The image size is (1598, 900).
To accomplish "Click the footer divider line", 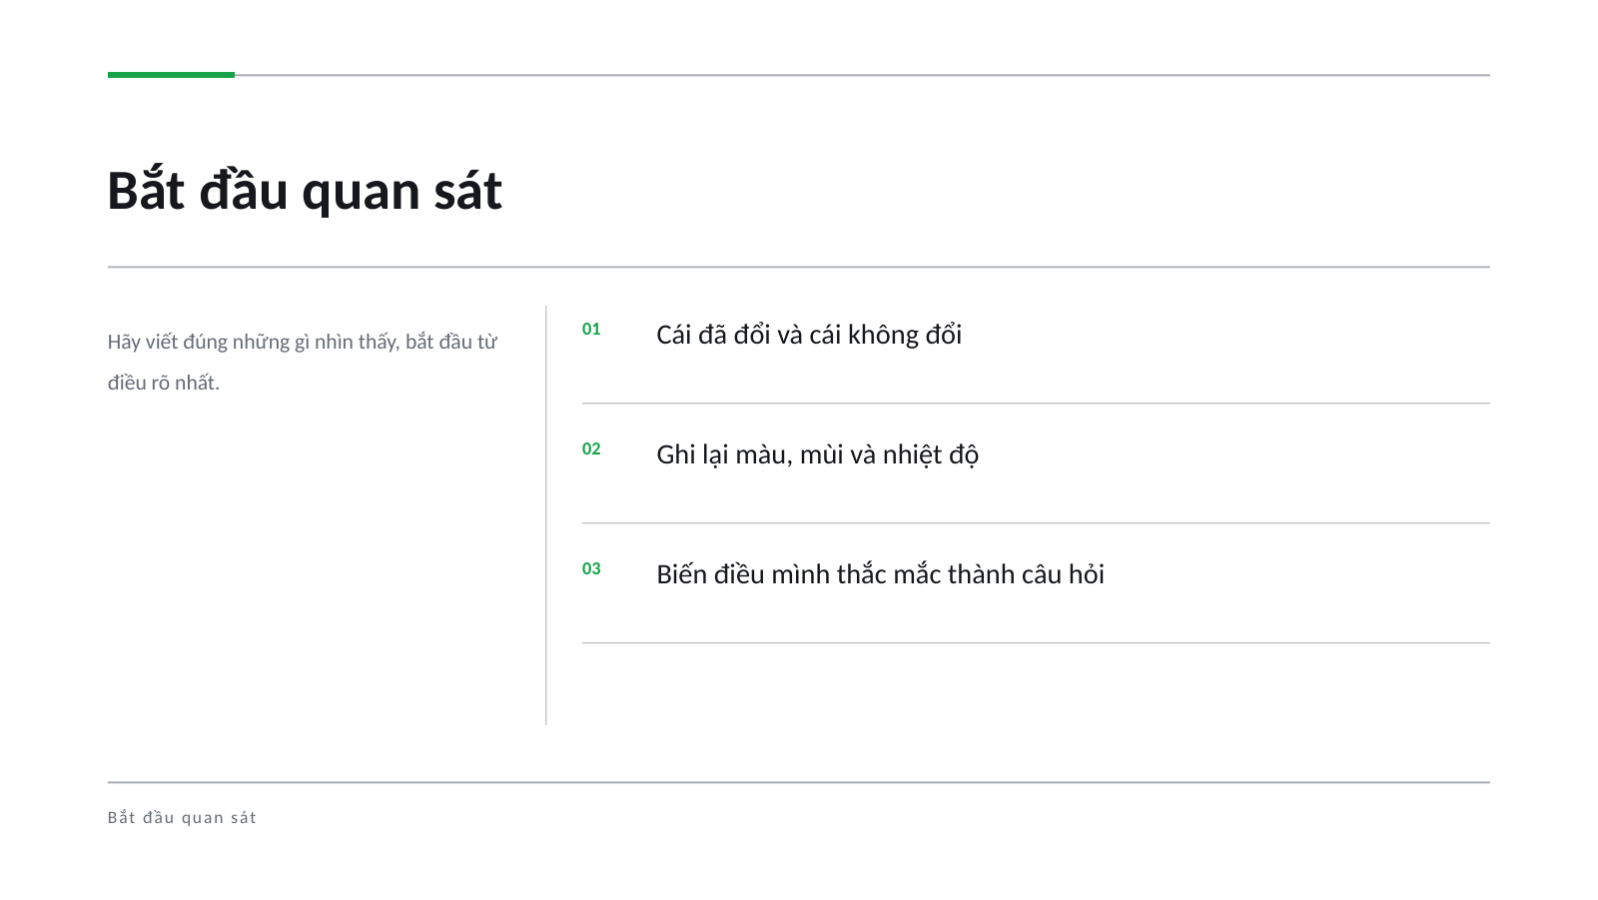I will tap(799, 782).
